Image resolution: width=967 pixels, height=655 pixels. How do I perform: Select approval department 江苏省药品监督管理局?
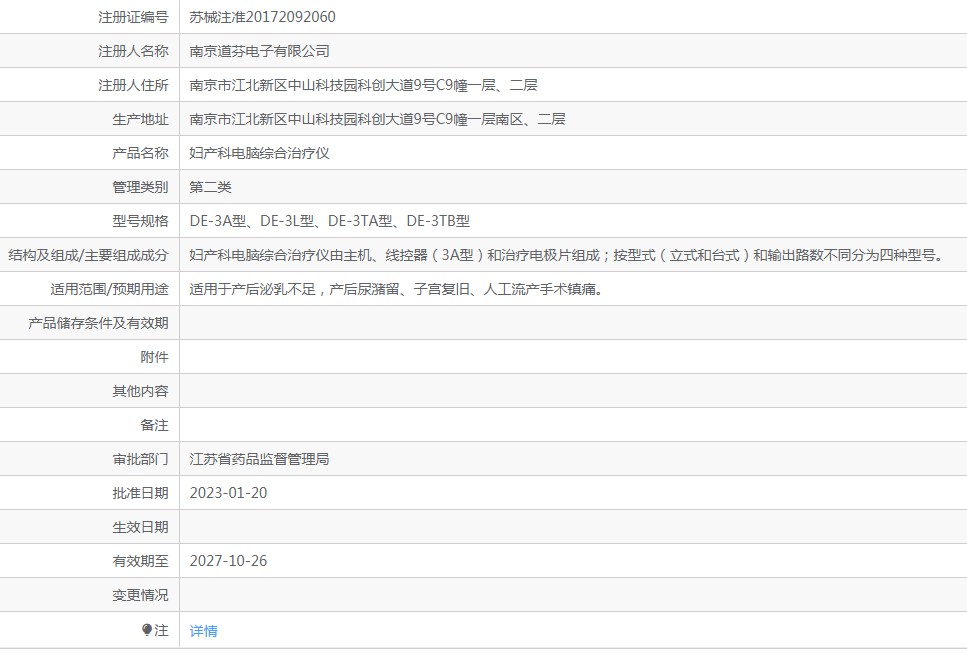260,459
